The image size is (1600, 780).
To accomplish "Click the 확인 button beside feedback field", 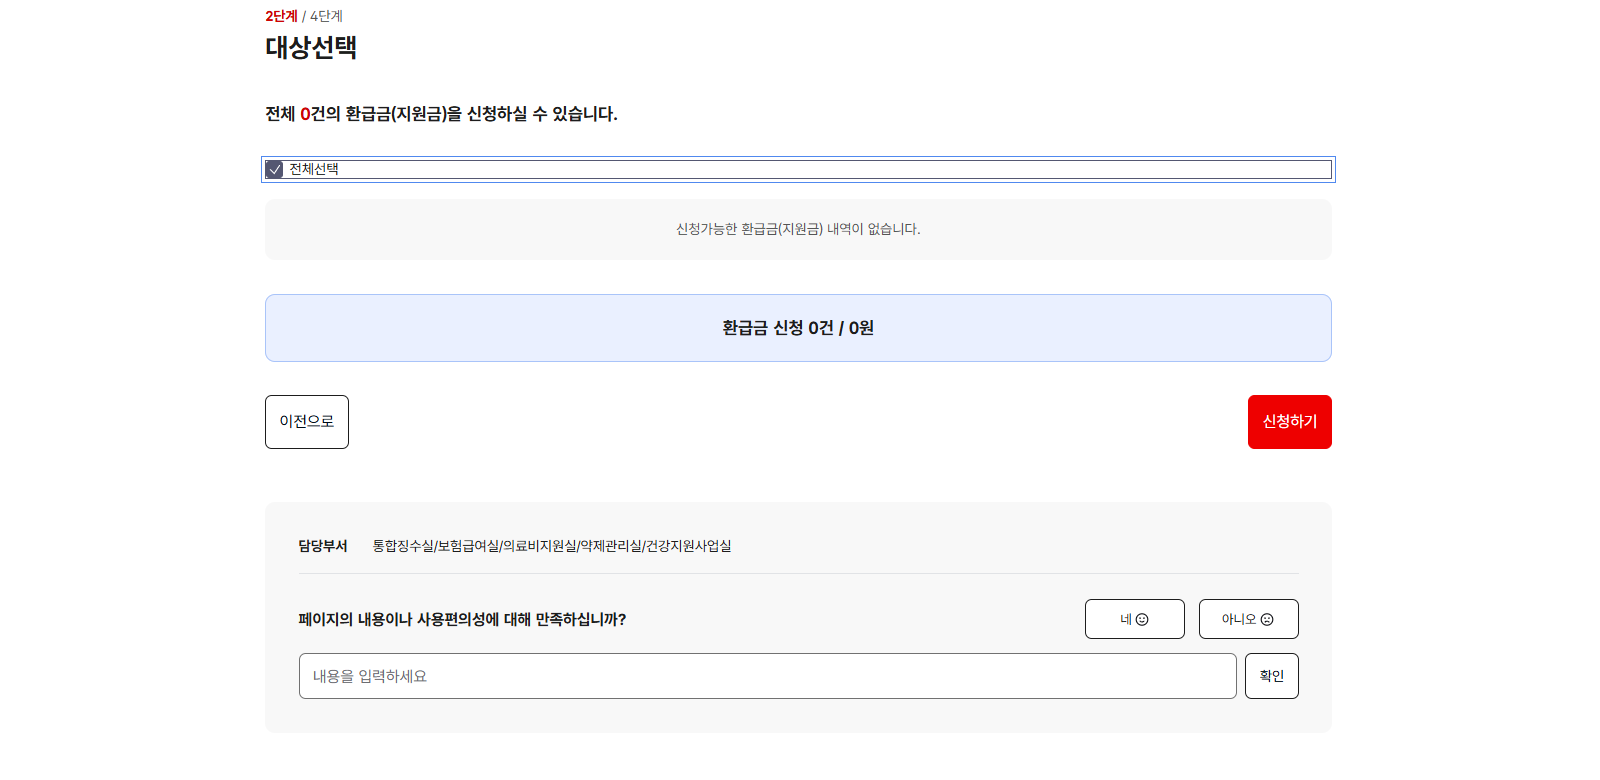I will pyautogui.click(x=1272, y=676).
